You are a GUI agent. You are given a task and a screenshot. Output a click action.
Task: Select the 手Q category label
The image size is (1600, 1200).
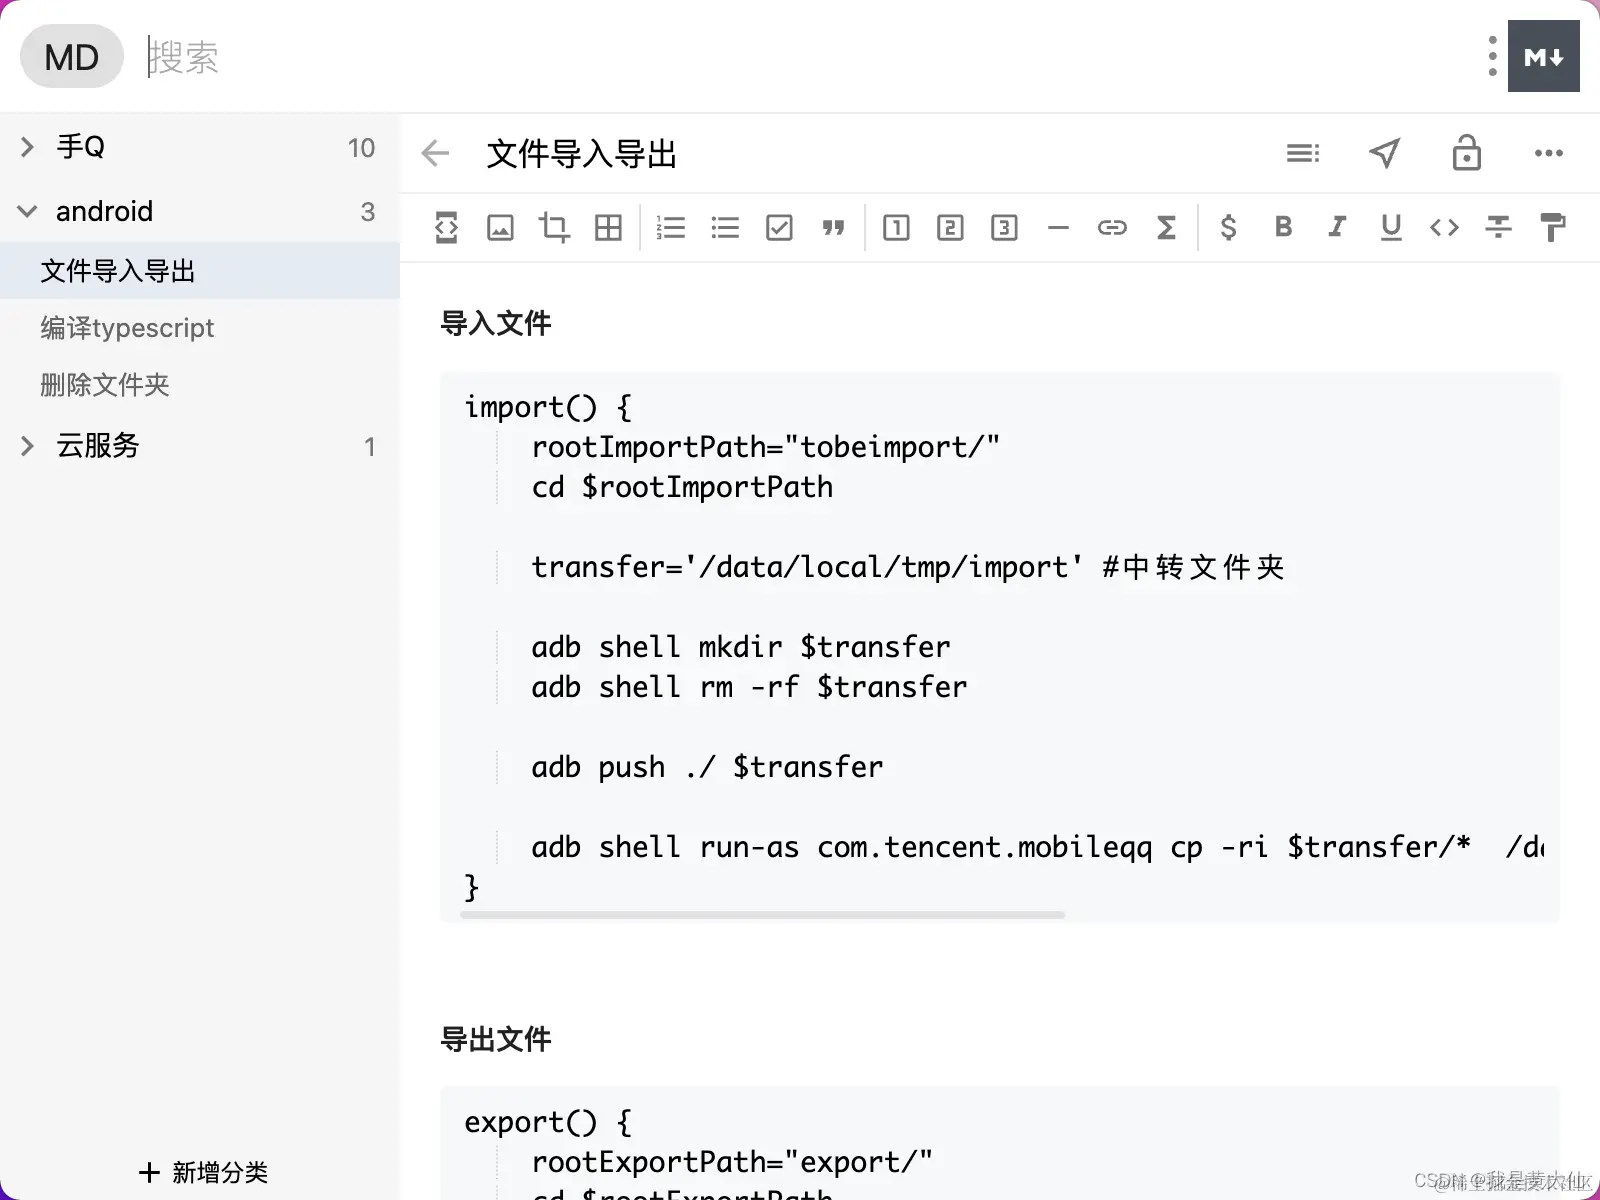tap(80, 147)
